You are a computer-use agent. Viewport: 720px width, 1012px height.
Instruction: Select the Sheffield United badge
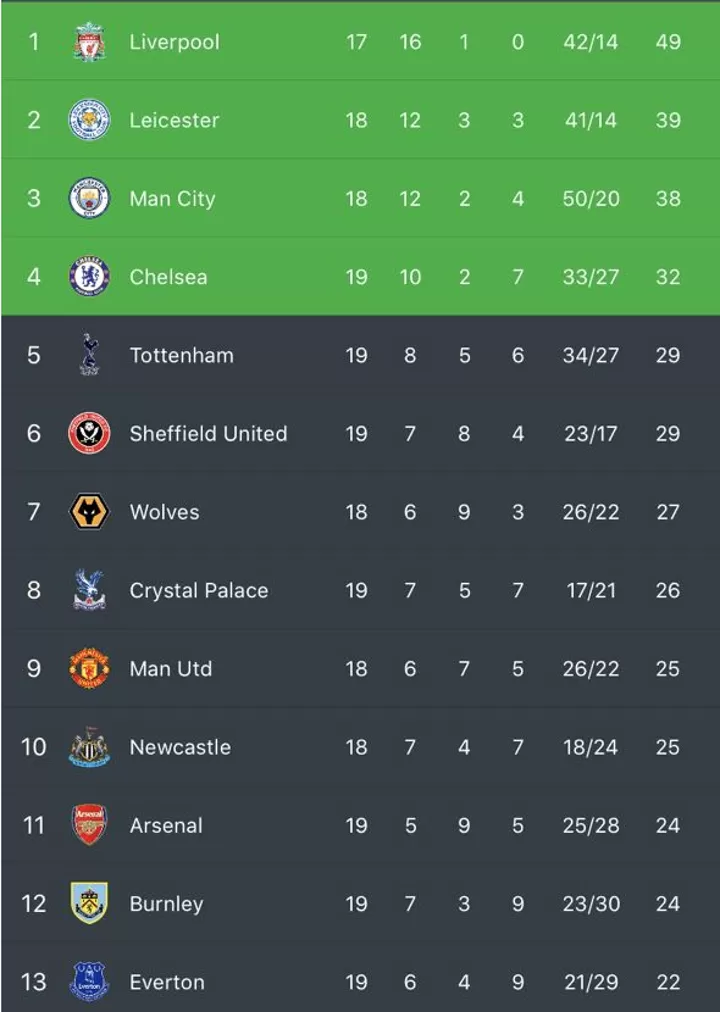click(89, 433)
